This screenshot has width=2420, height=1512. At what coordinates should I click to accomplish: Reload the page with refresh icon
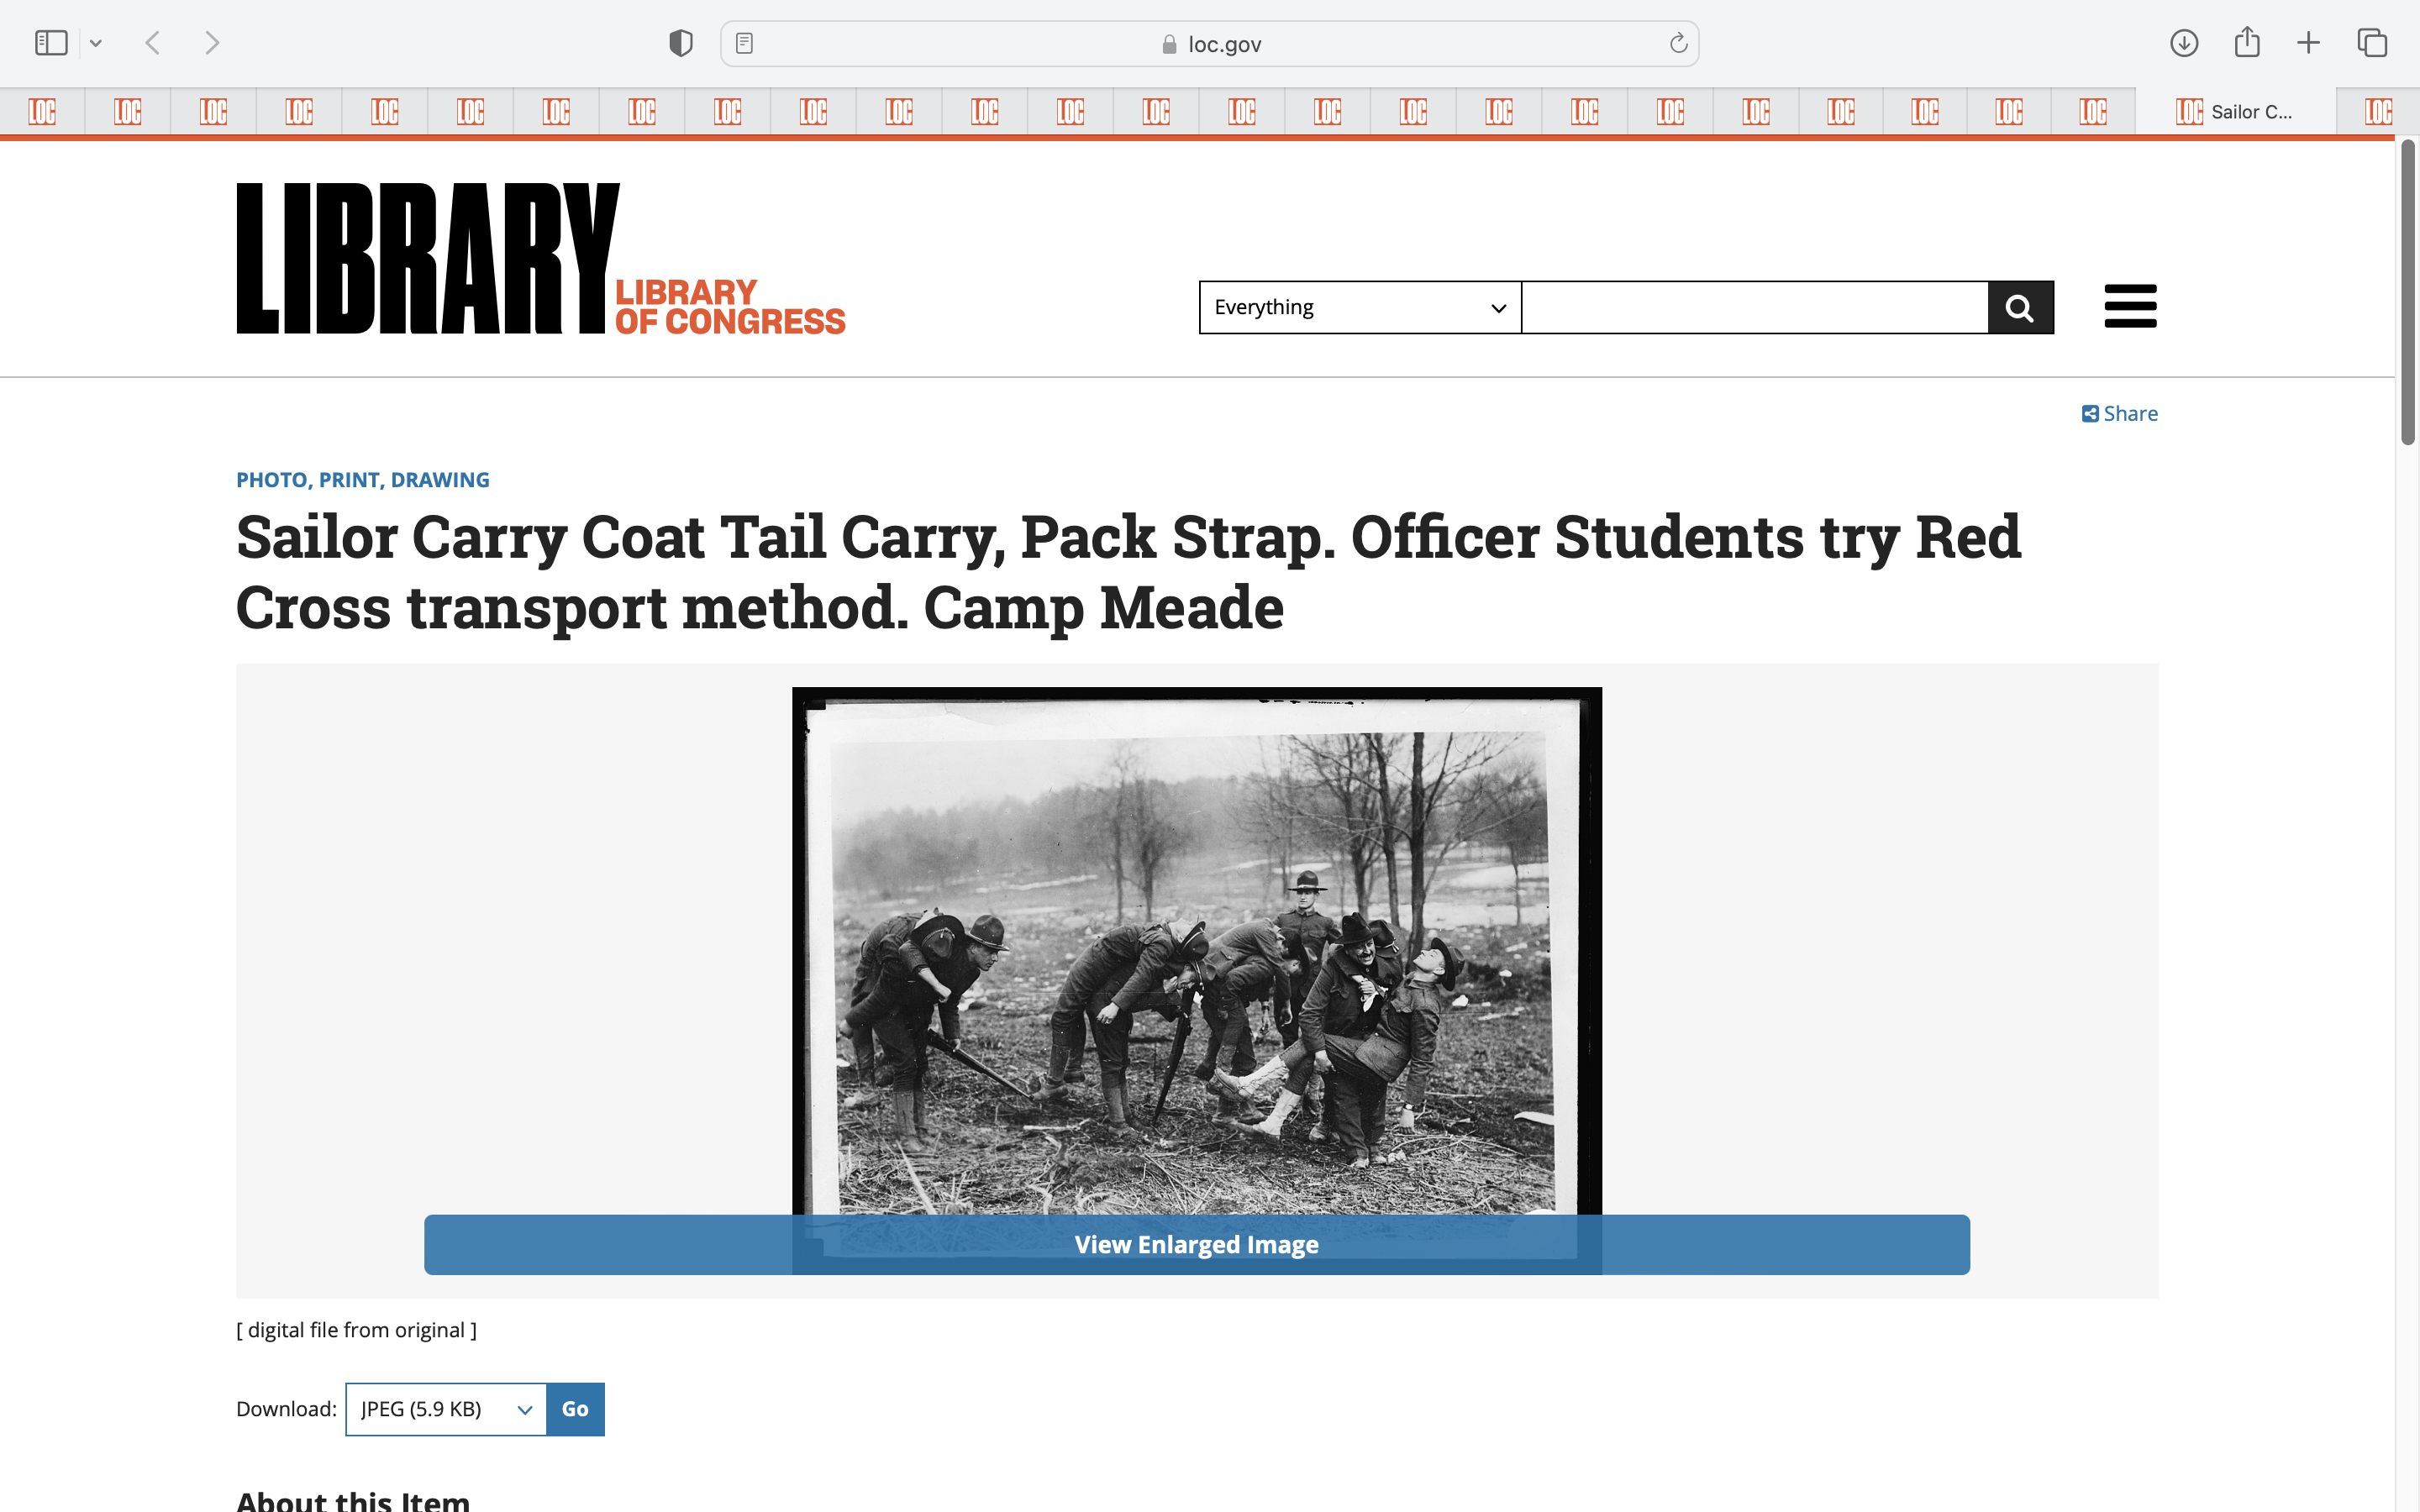pos(1677,43)
